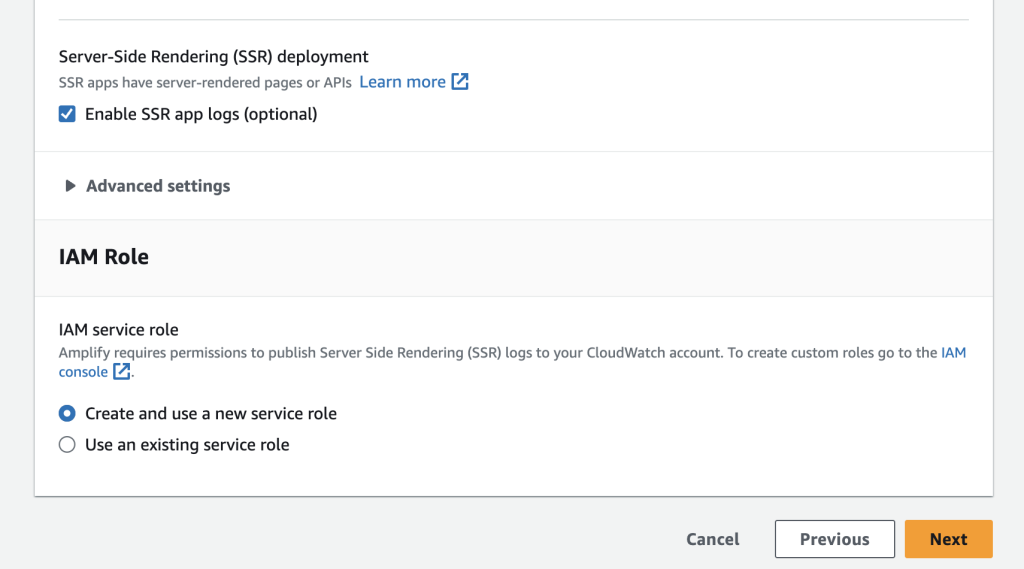
Task: Click the SSR apps have server-rendered pages text
Action: point(205,83)
